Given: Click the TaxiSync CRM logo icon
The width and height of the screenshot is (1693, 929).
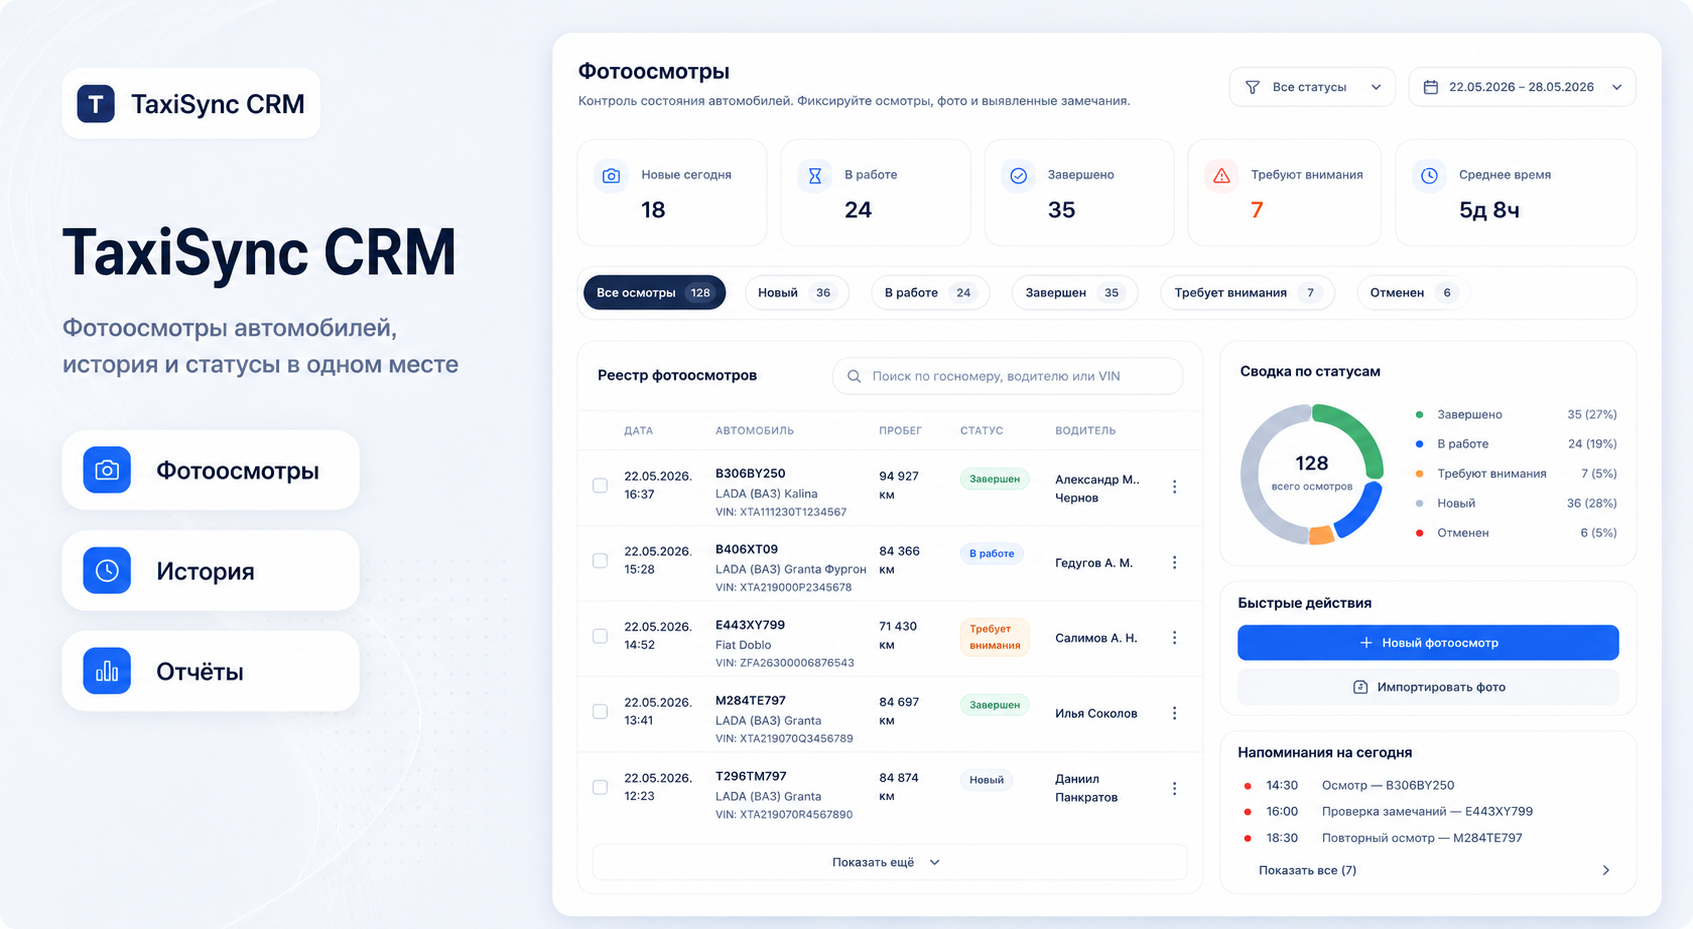Looking at the screenshot, I should (96, 103).
